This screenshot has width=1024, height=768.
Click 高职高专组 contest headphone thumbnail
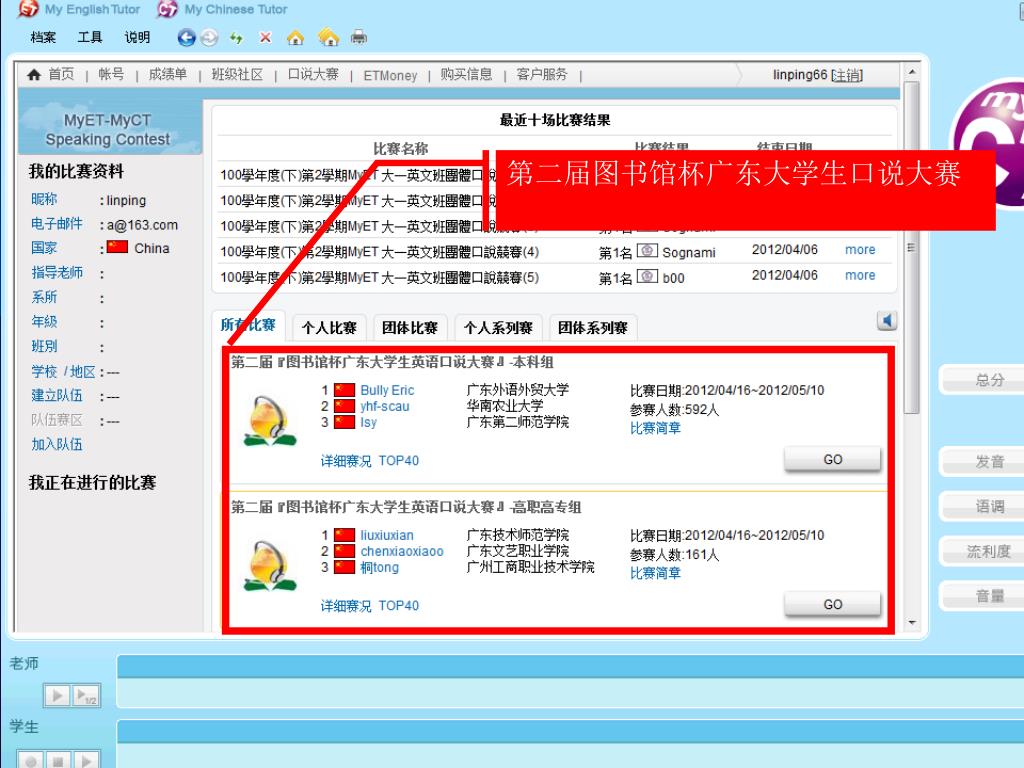(270, 566)
